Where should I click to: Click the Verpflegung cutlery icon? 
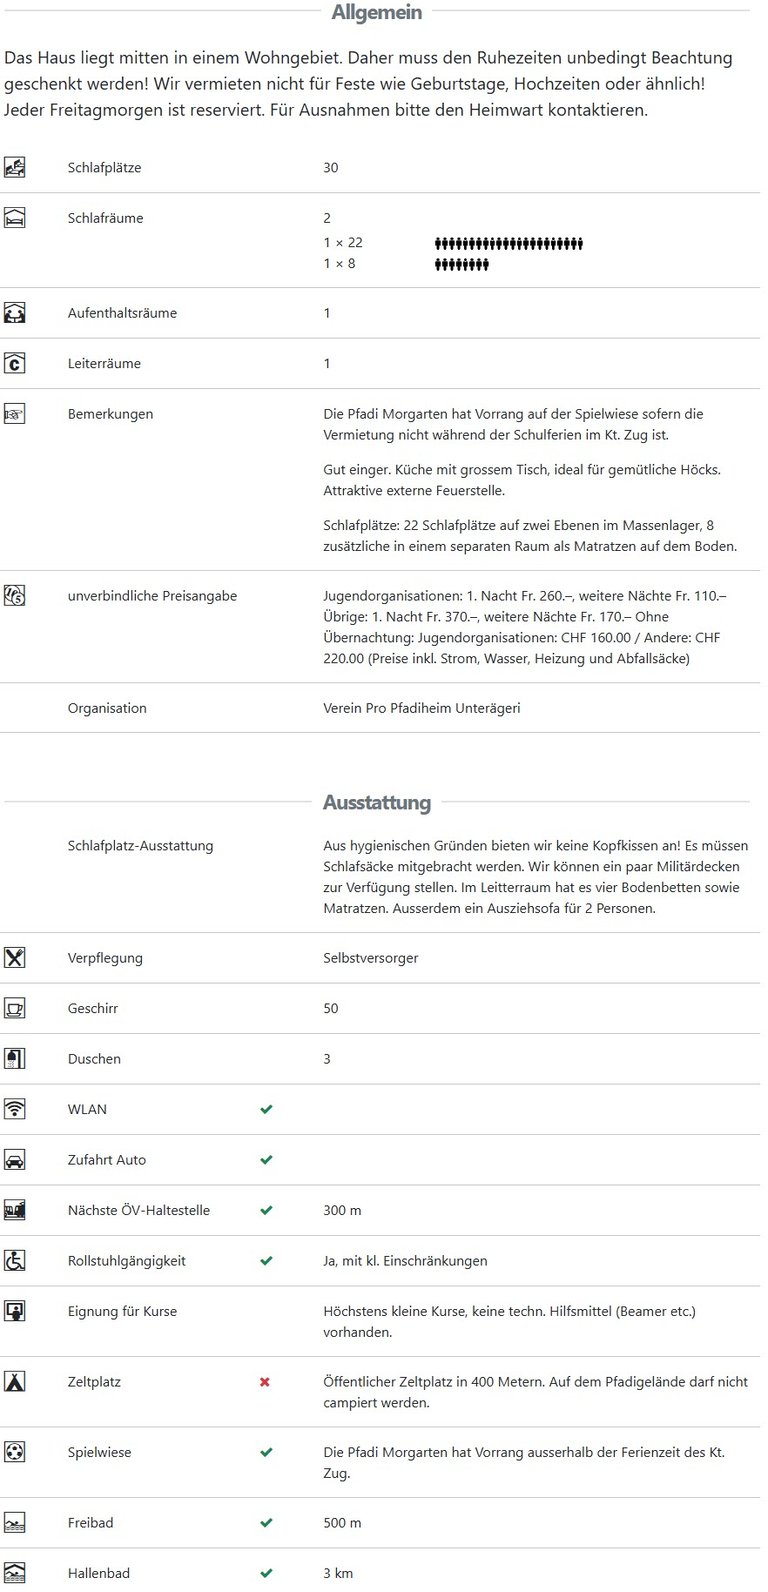15,958
